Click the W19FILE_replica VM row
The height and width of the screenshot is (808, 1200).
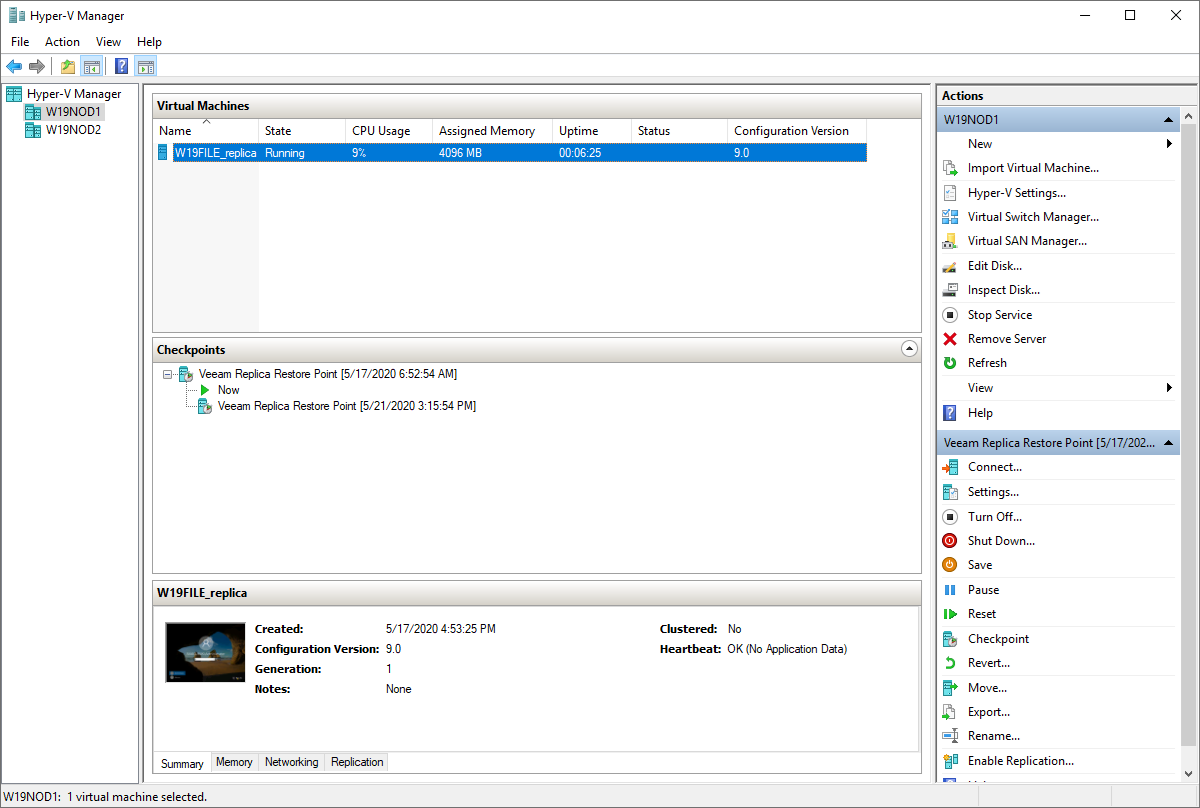pyautogui.click(x=510, y=153)
